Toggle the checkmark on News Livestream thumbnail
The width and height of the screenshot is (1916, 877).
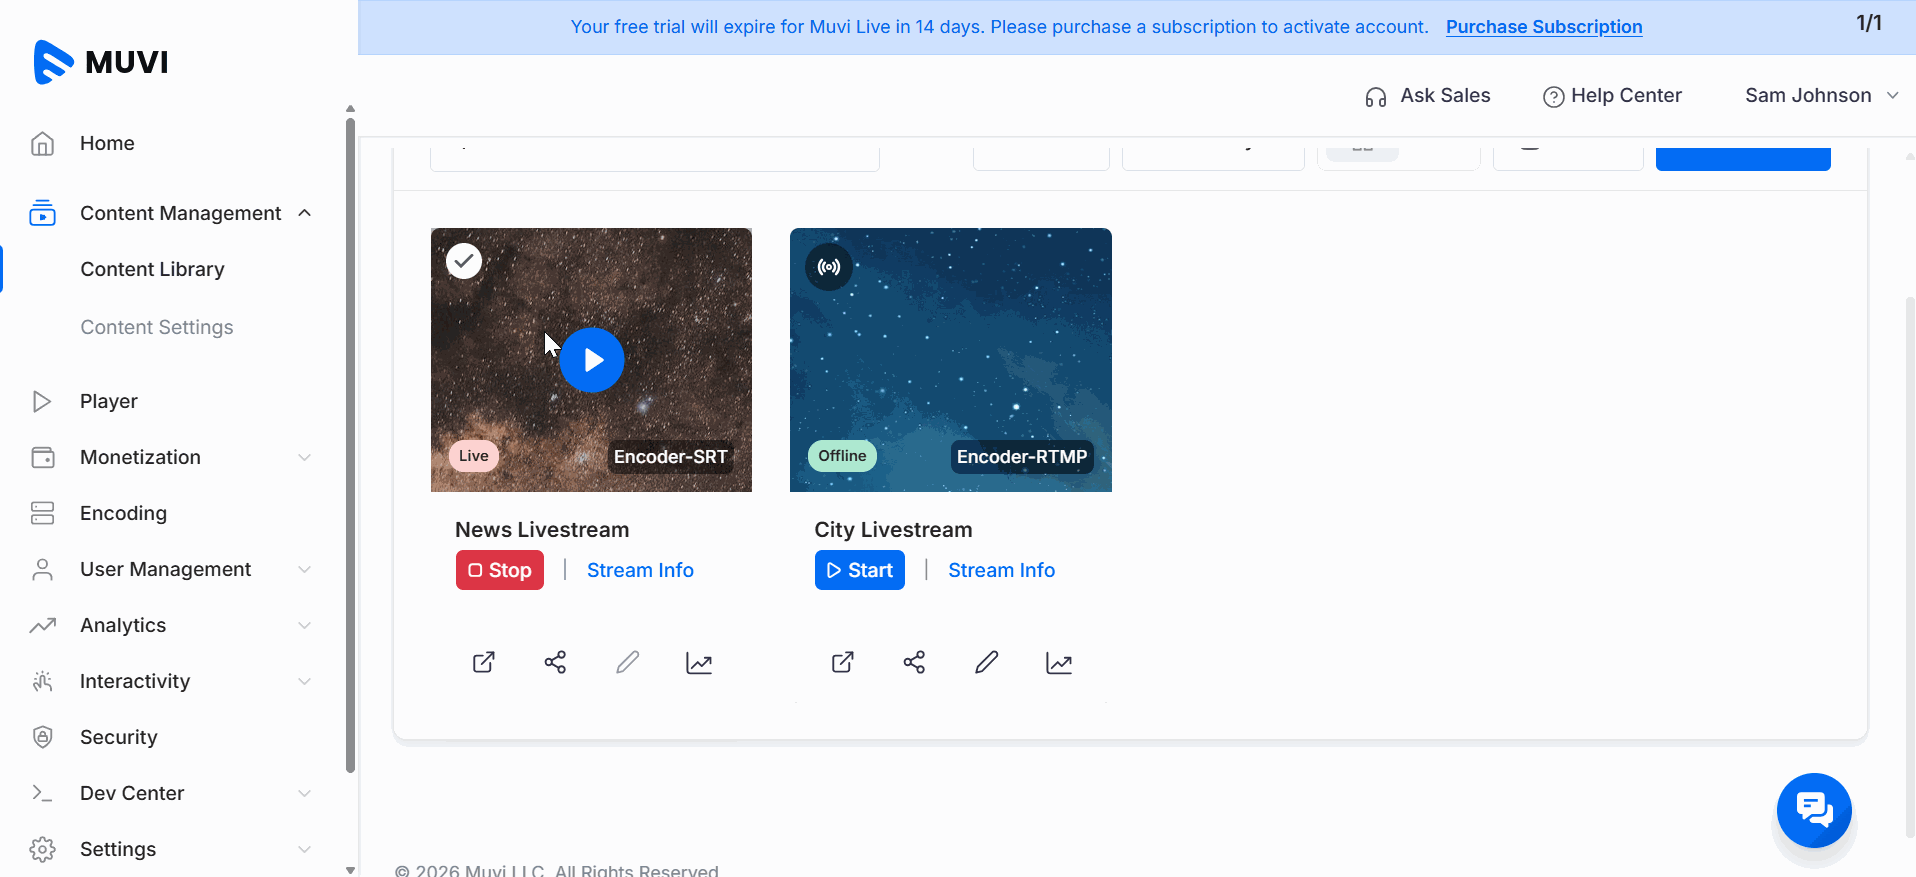[464, 261]
